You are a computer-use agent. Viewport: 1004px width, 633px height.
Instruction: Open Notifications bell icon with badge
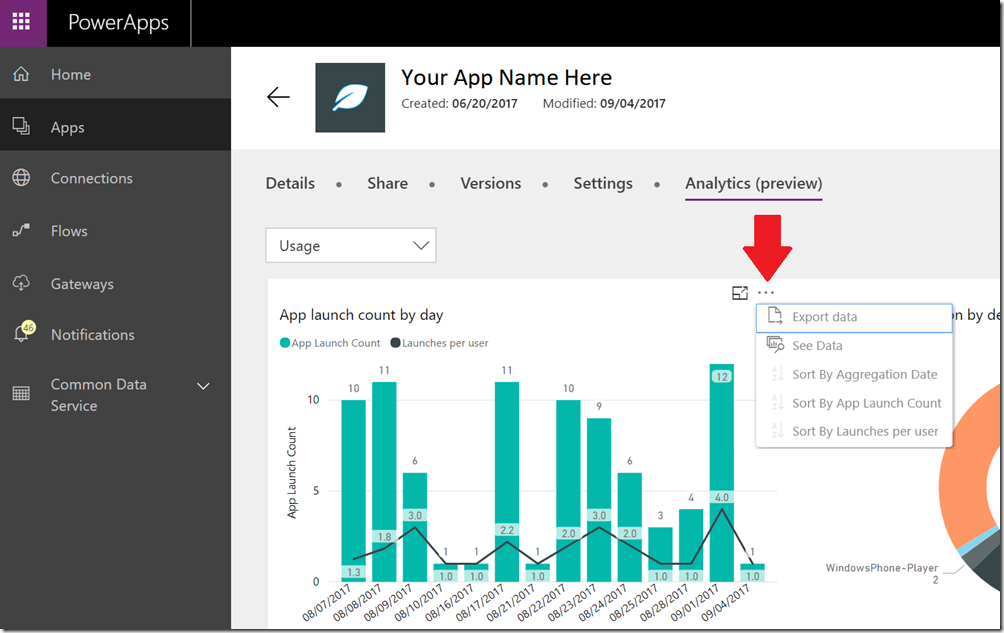point(22,334)
